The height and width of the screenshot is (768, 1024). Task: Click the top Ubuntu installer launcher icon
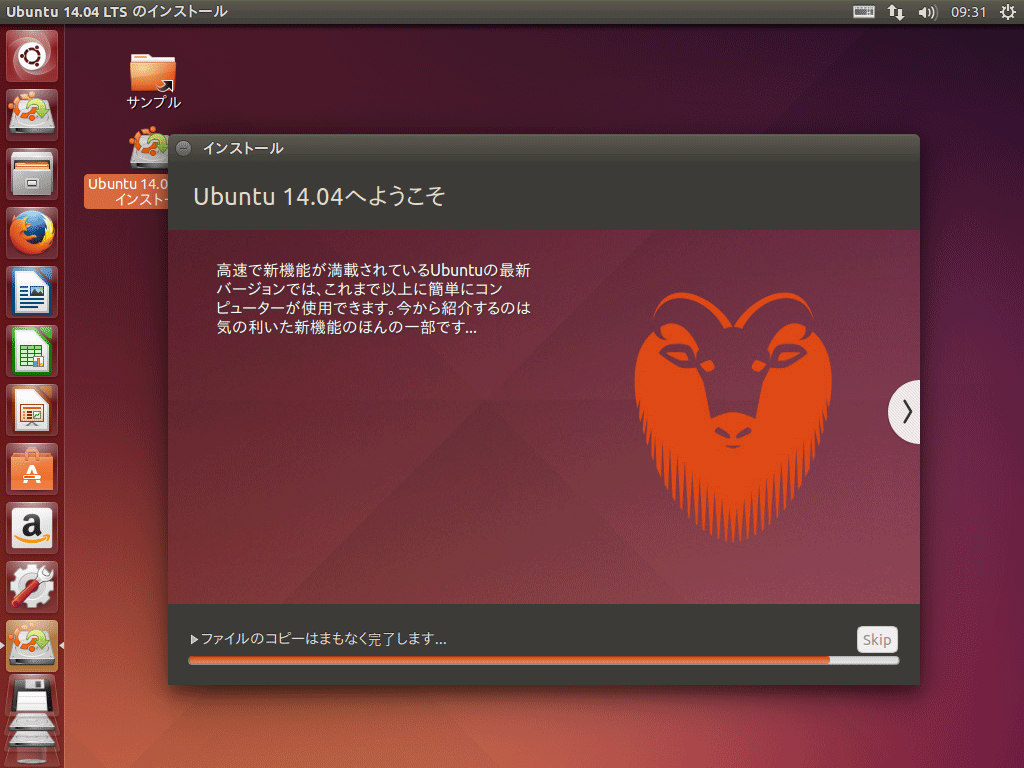(x=32, y=114)
